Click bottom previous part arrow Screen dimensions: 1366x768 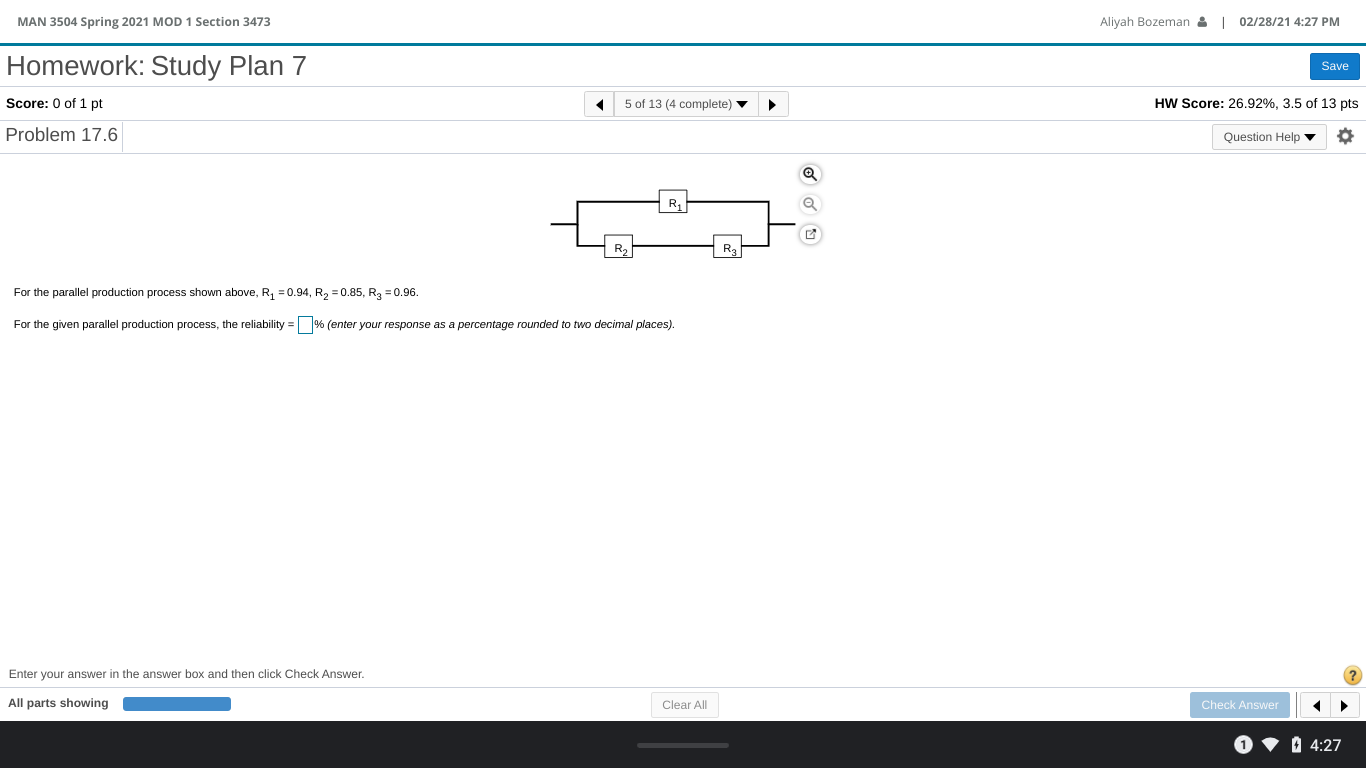[x=1315, y=705]
